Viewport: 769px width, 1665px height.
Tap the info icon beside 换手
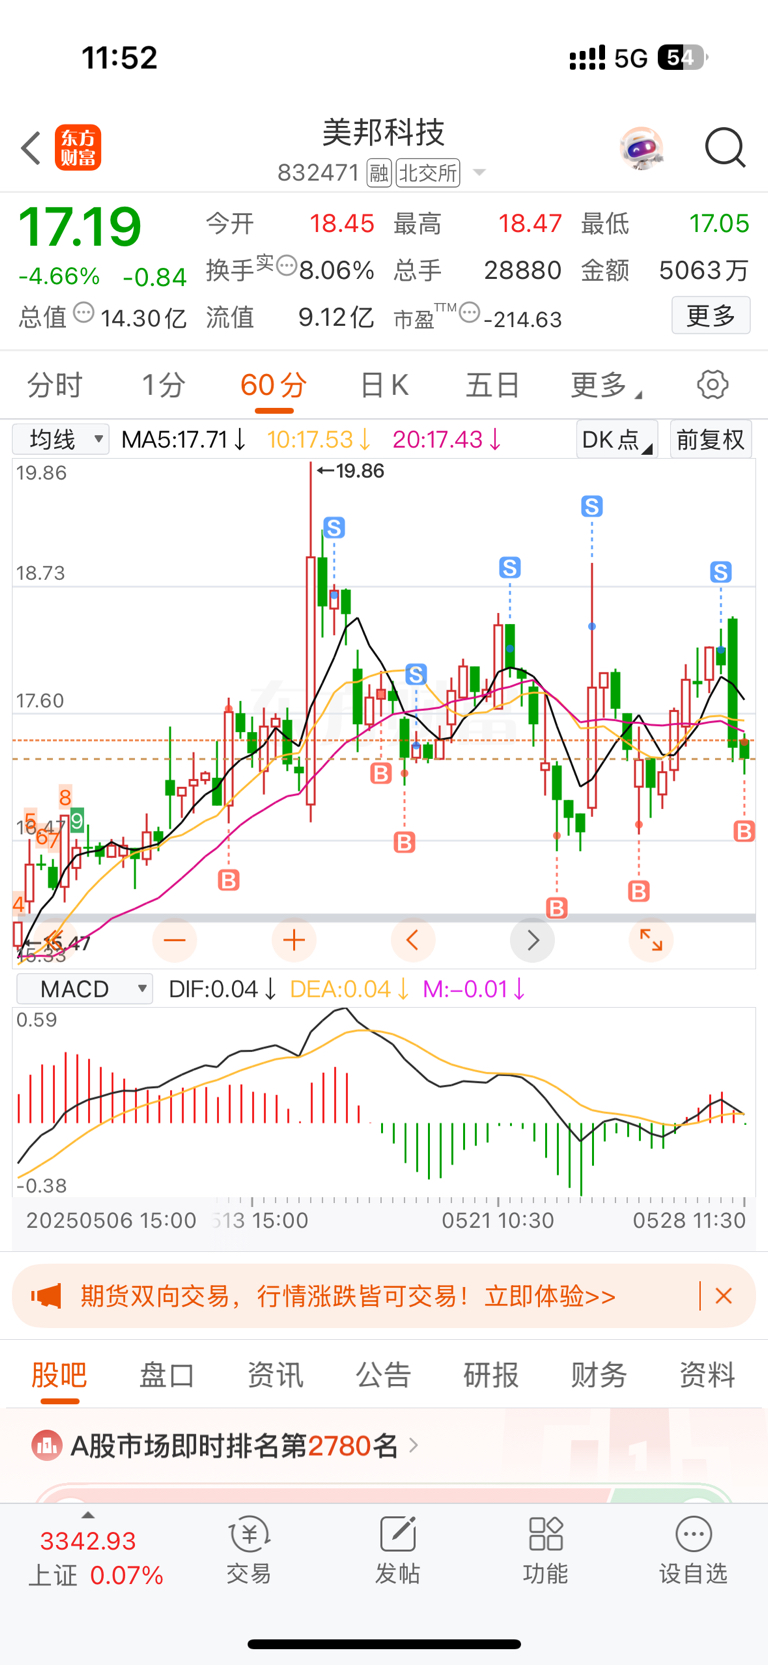point(286,266)
